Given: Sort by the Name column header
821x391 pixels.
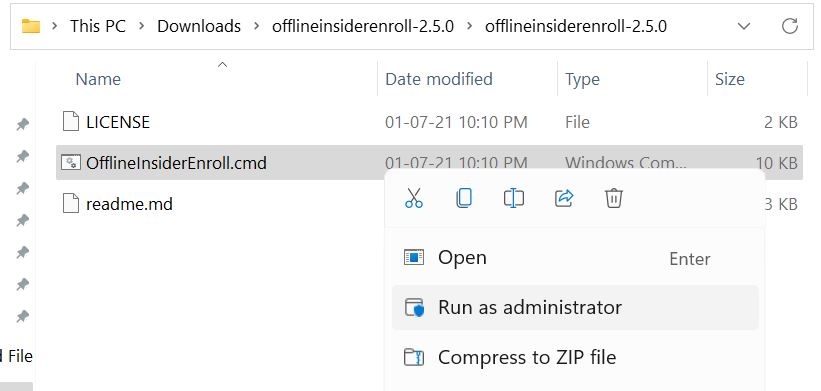Looking at the screenshot, I should [98, 79].
